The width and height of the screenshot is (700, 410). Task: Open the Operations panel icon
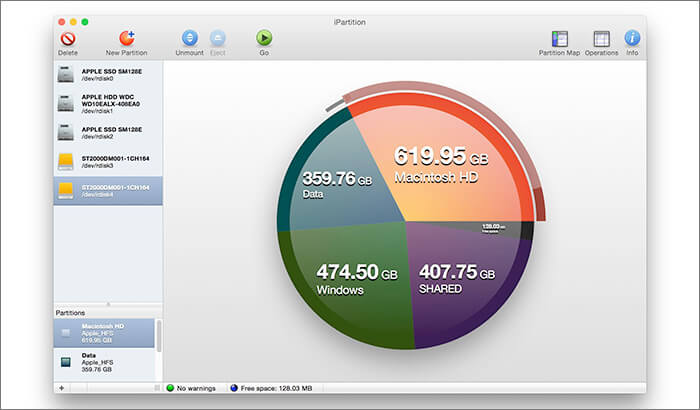(x=601, y=39)
